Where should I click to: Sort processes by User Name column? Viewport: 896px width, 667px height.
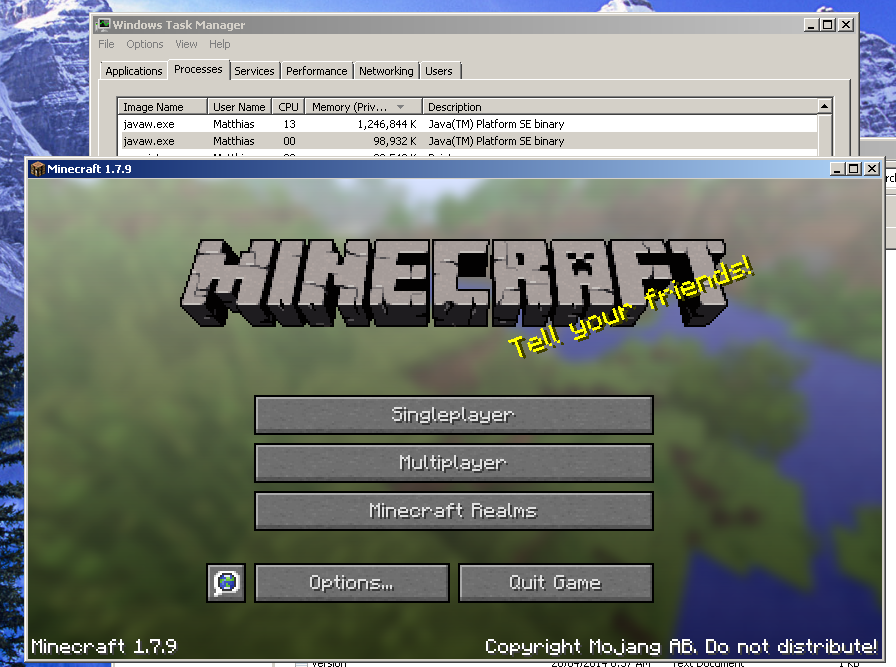coord(239,107)
